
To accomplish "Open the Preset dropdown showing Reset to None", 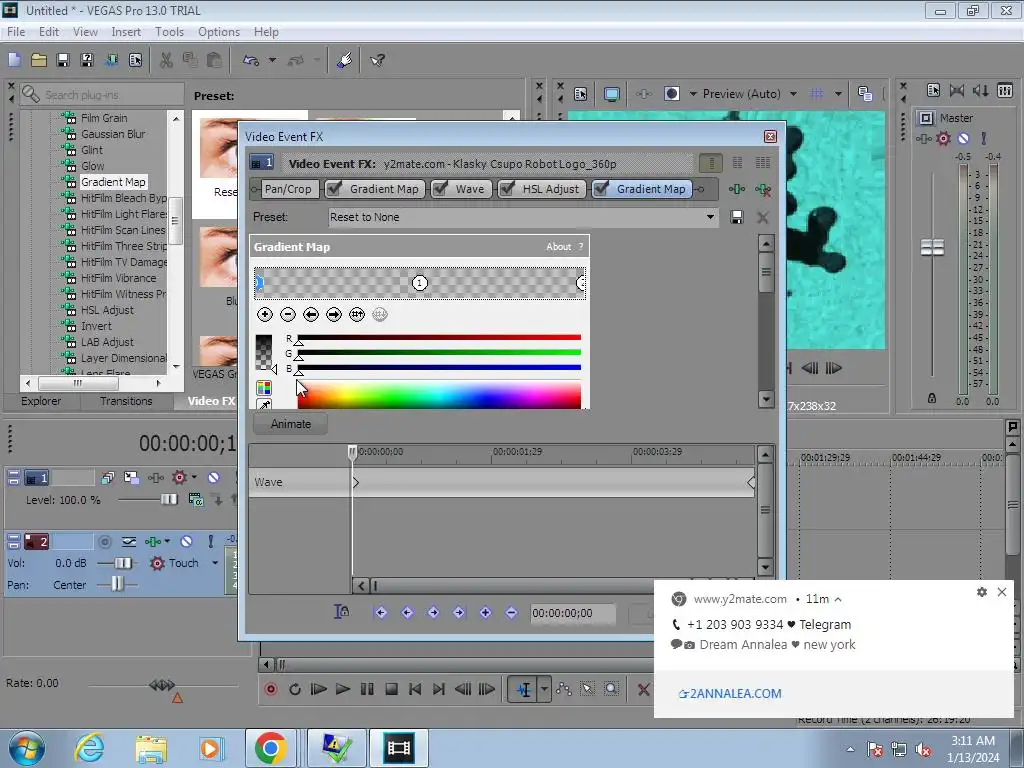I will coord(522,217).
